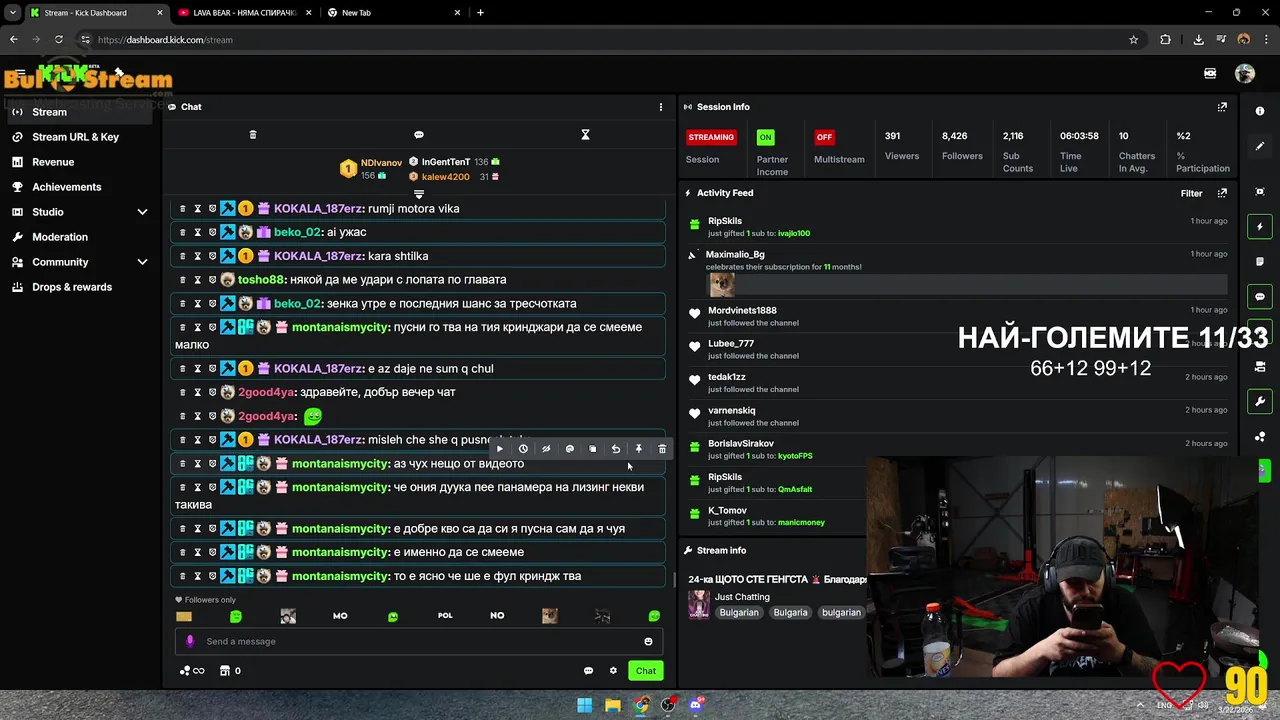This screenshot has height=720, width=1280.
Task: Click the channel points infinity icon
Action: point(192,671)
